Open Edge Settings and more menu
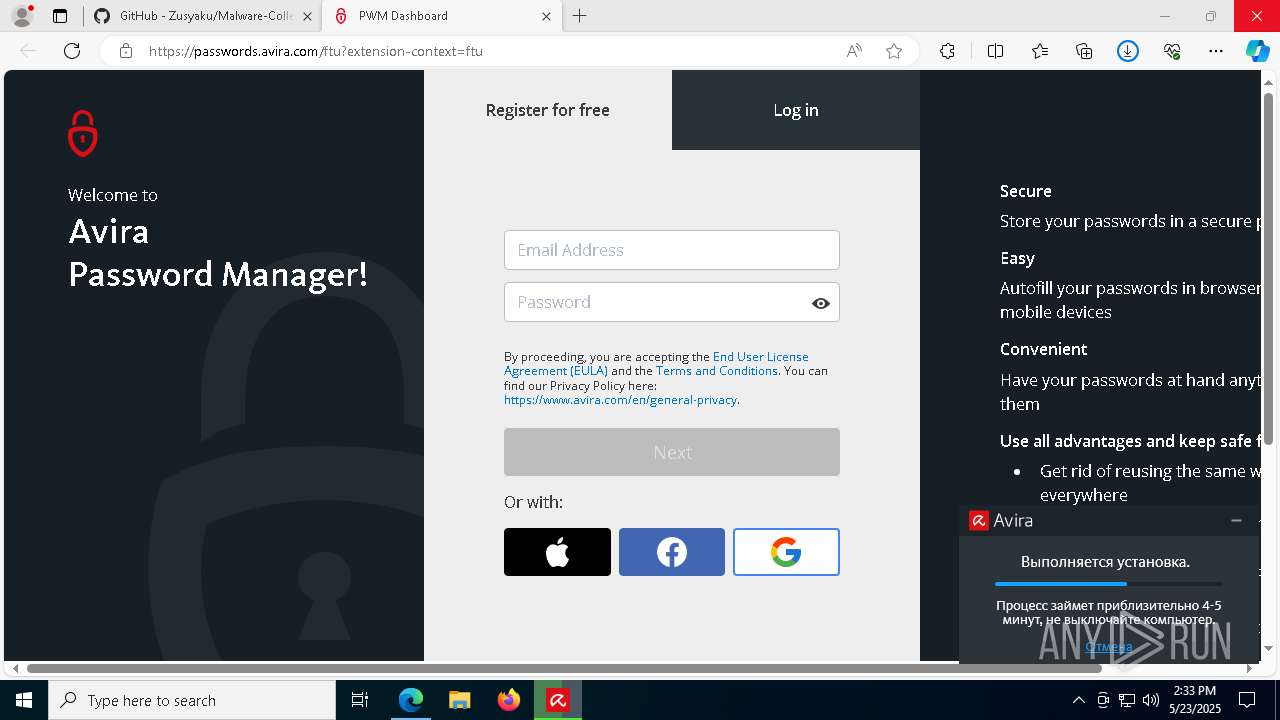Screen dimensions: 1280x720 1216,51
